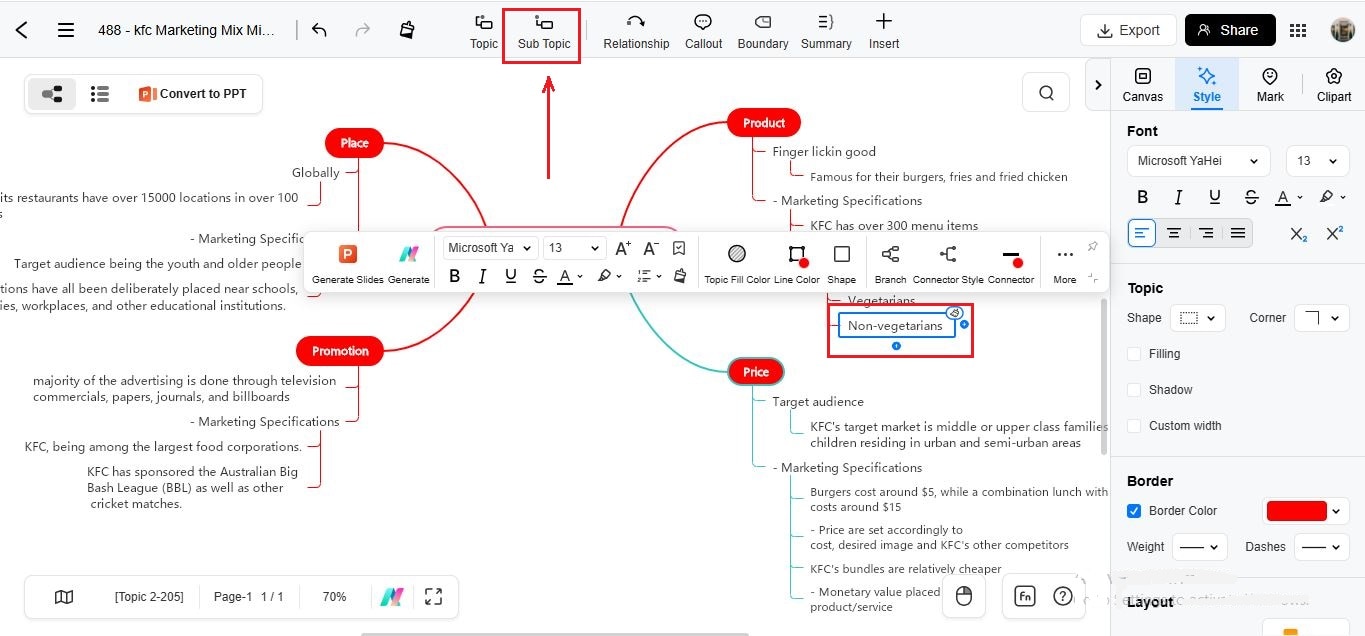The image size is (1365, 636).
Task: Enable the Filling checkbox
Action: pos(1134,354)
